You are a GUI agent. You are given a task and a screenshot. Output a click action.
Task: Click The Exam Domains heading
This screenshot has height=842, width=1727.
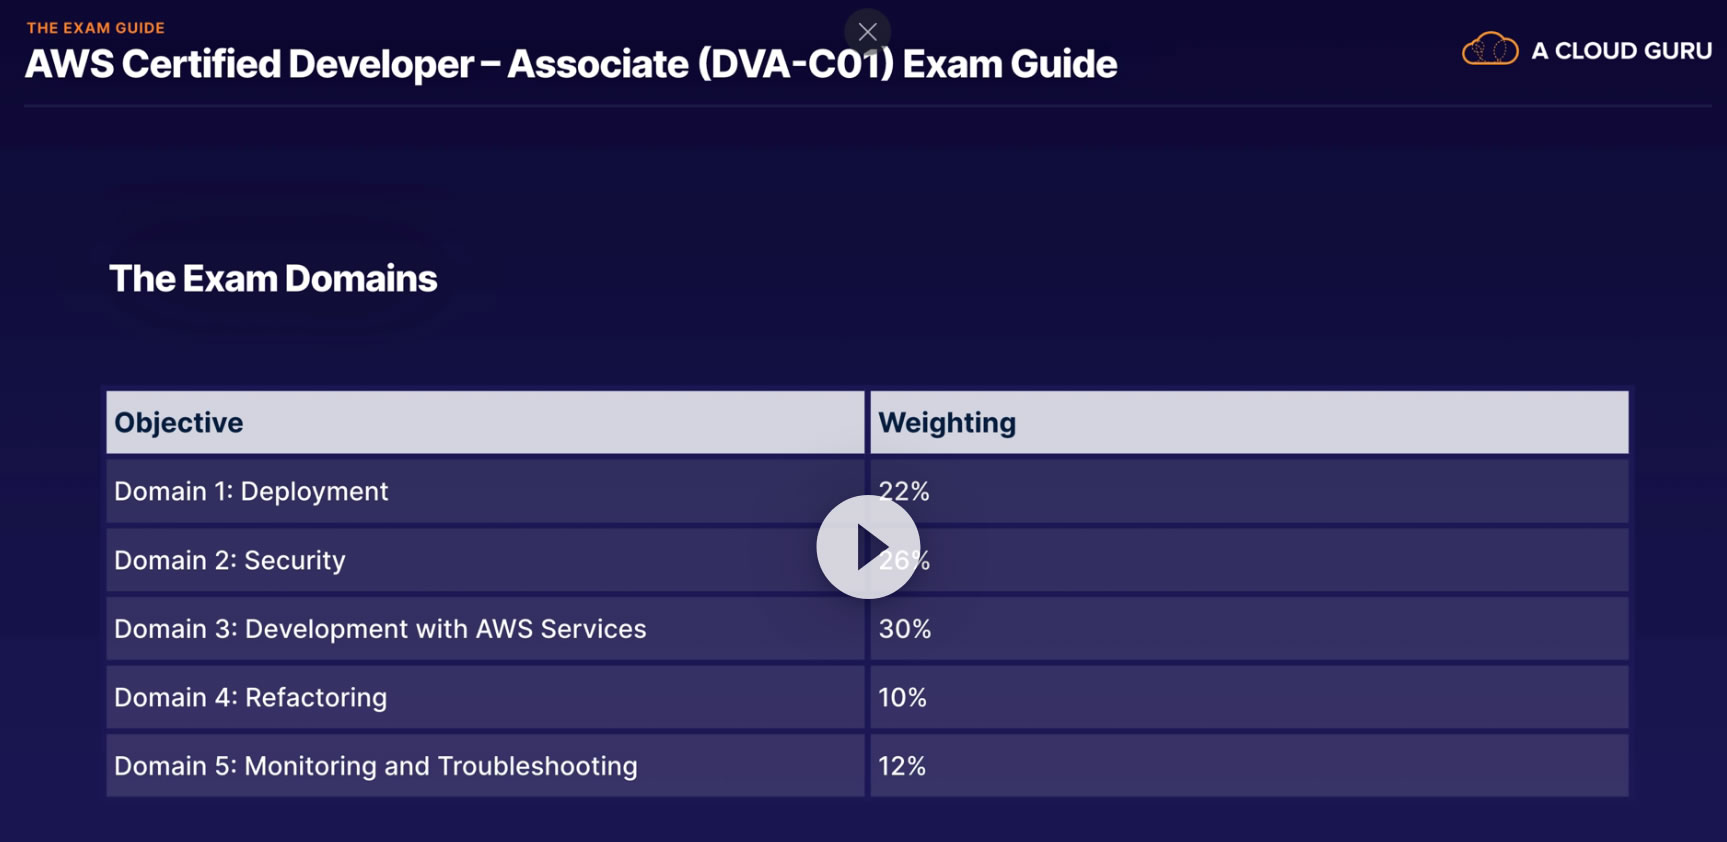pos(273,279)
